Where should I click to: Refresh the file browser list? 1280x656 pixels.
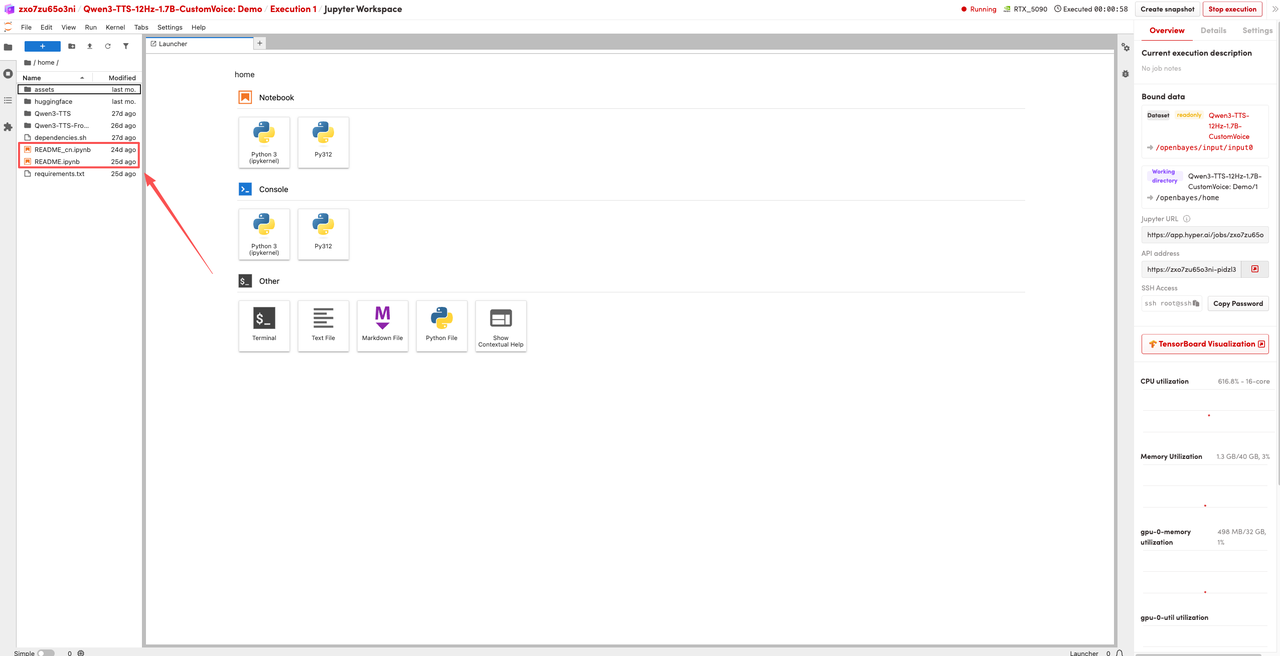[108, 46]
